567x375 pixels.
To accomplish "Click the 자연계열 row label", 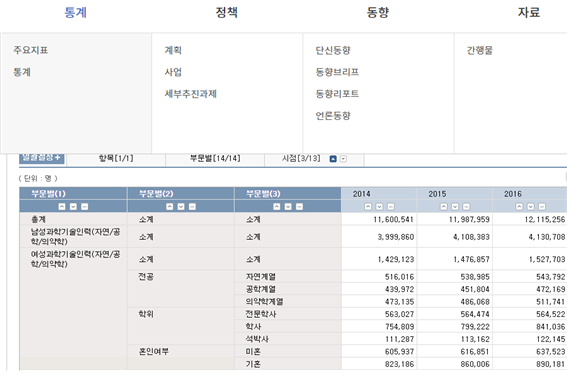I will (x=261, y=277).
